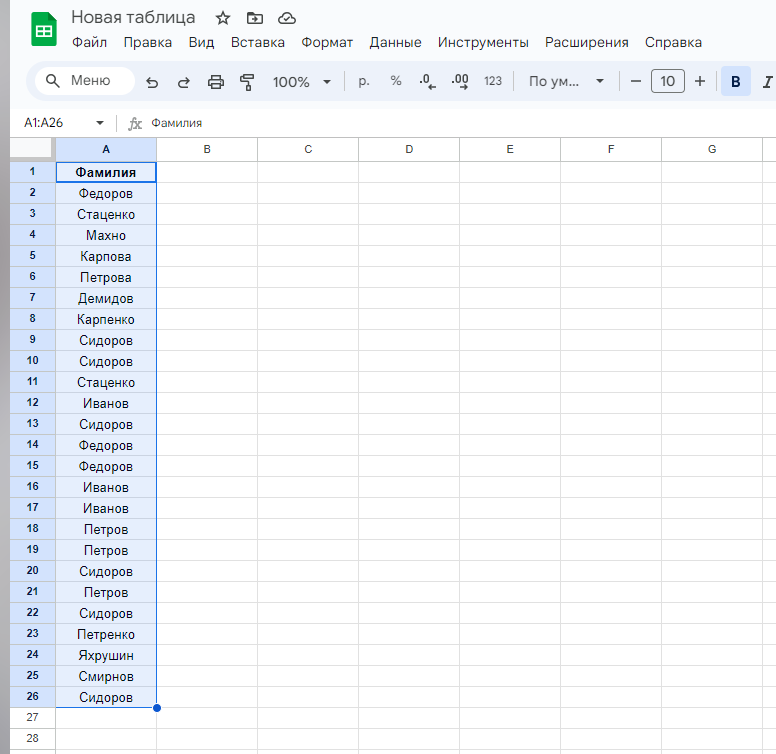Select cell with Смирнов
Image resolution: width=776 pixels, height=754 pixels.
pos(106,676)
